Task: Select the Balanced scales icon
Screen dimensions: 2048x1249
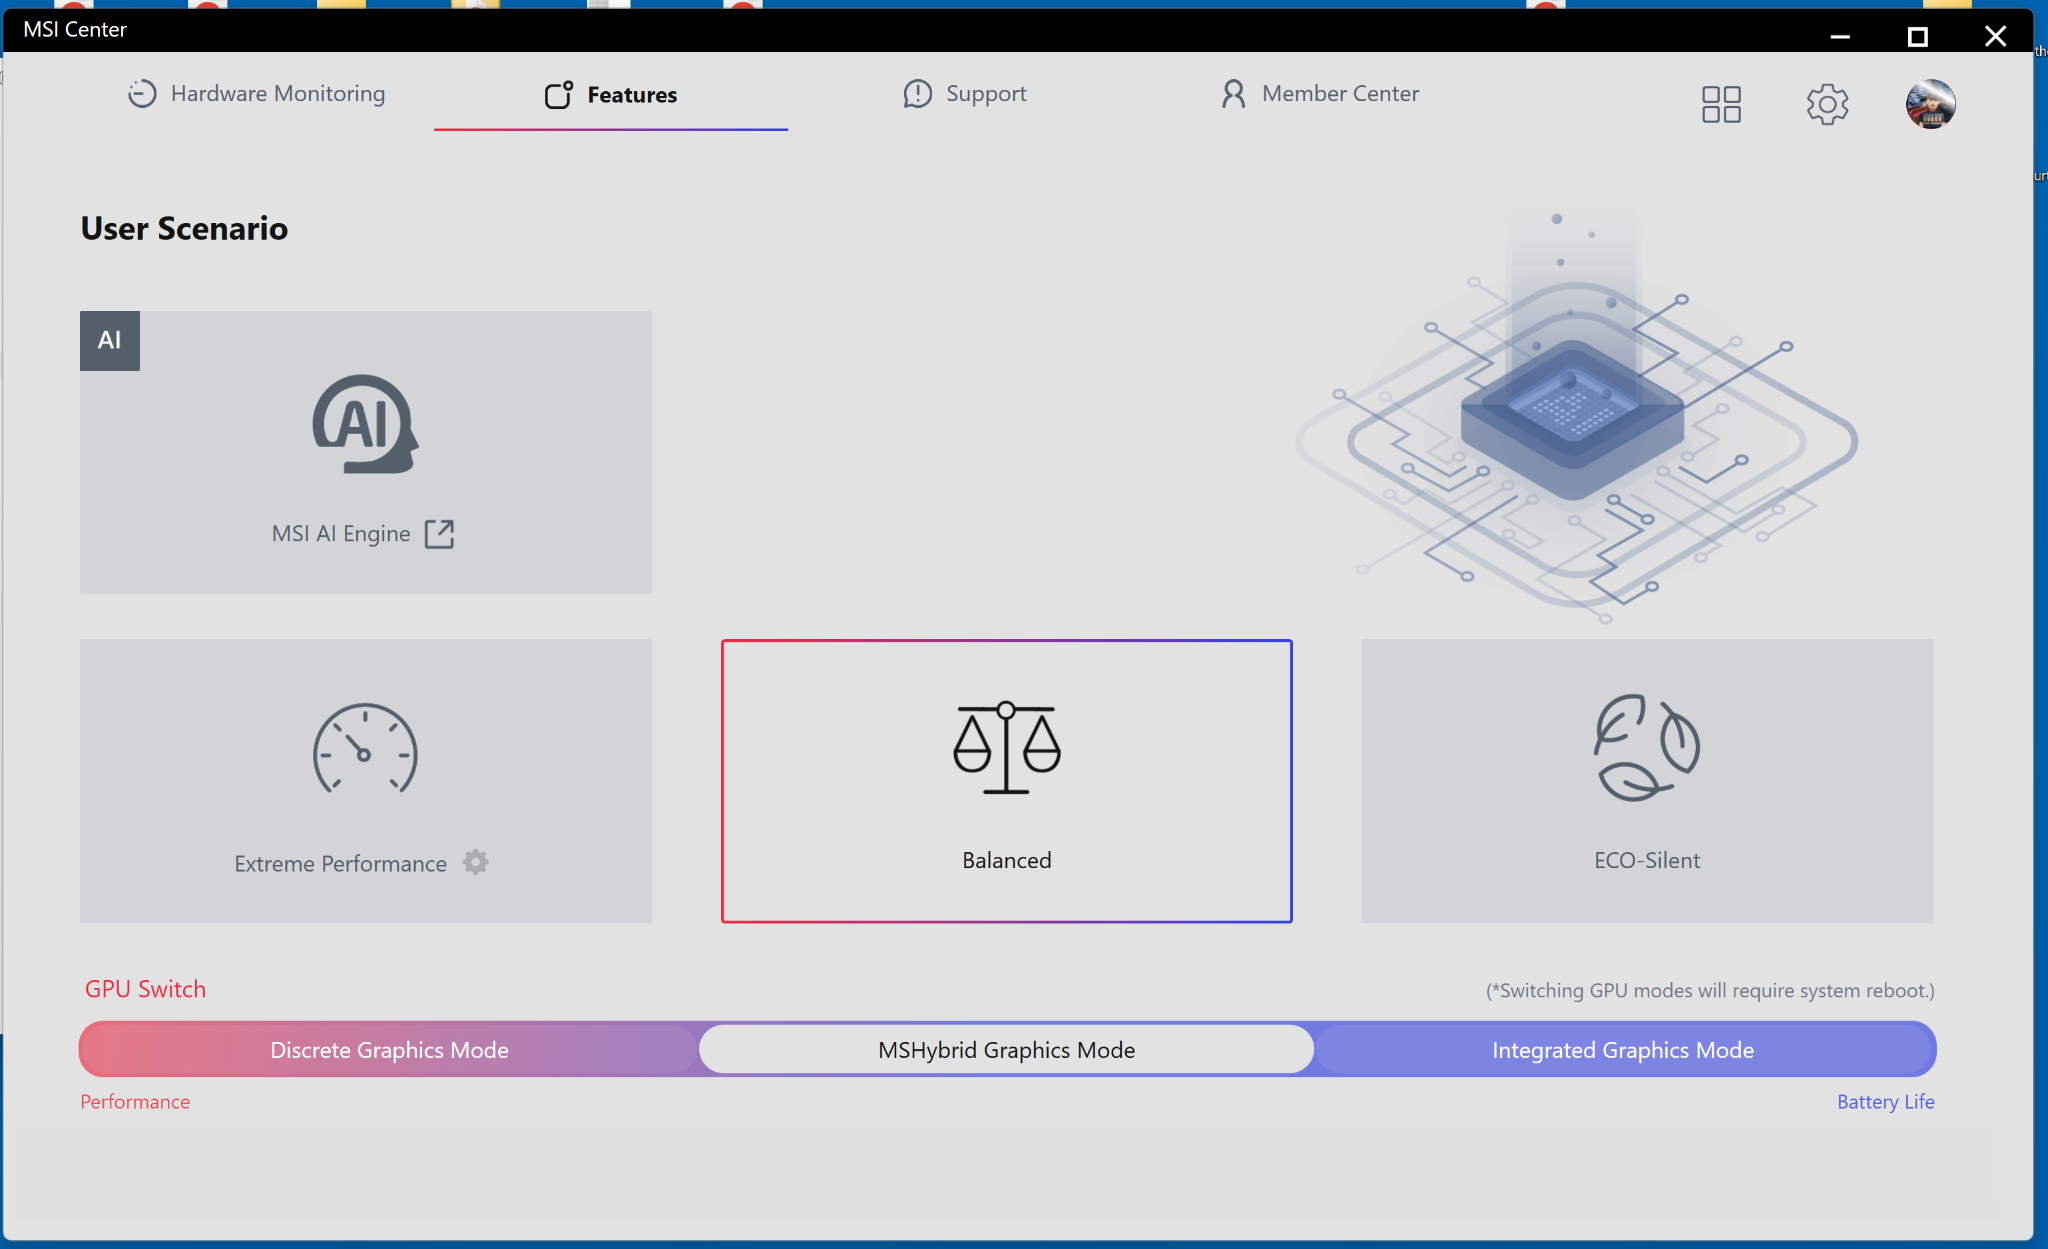Action: pyautogui.click(x=1007, y=748)
